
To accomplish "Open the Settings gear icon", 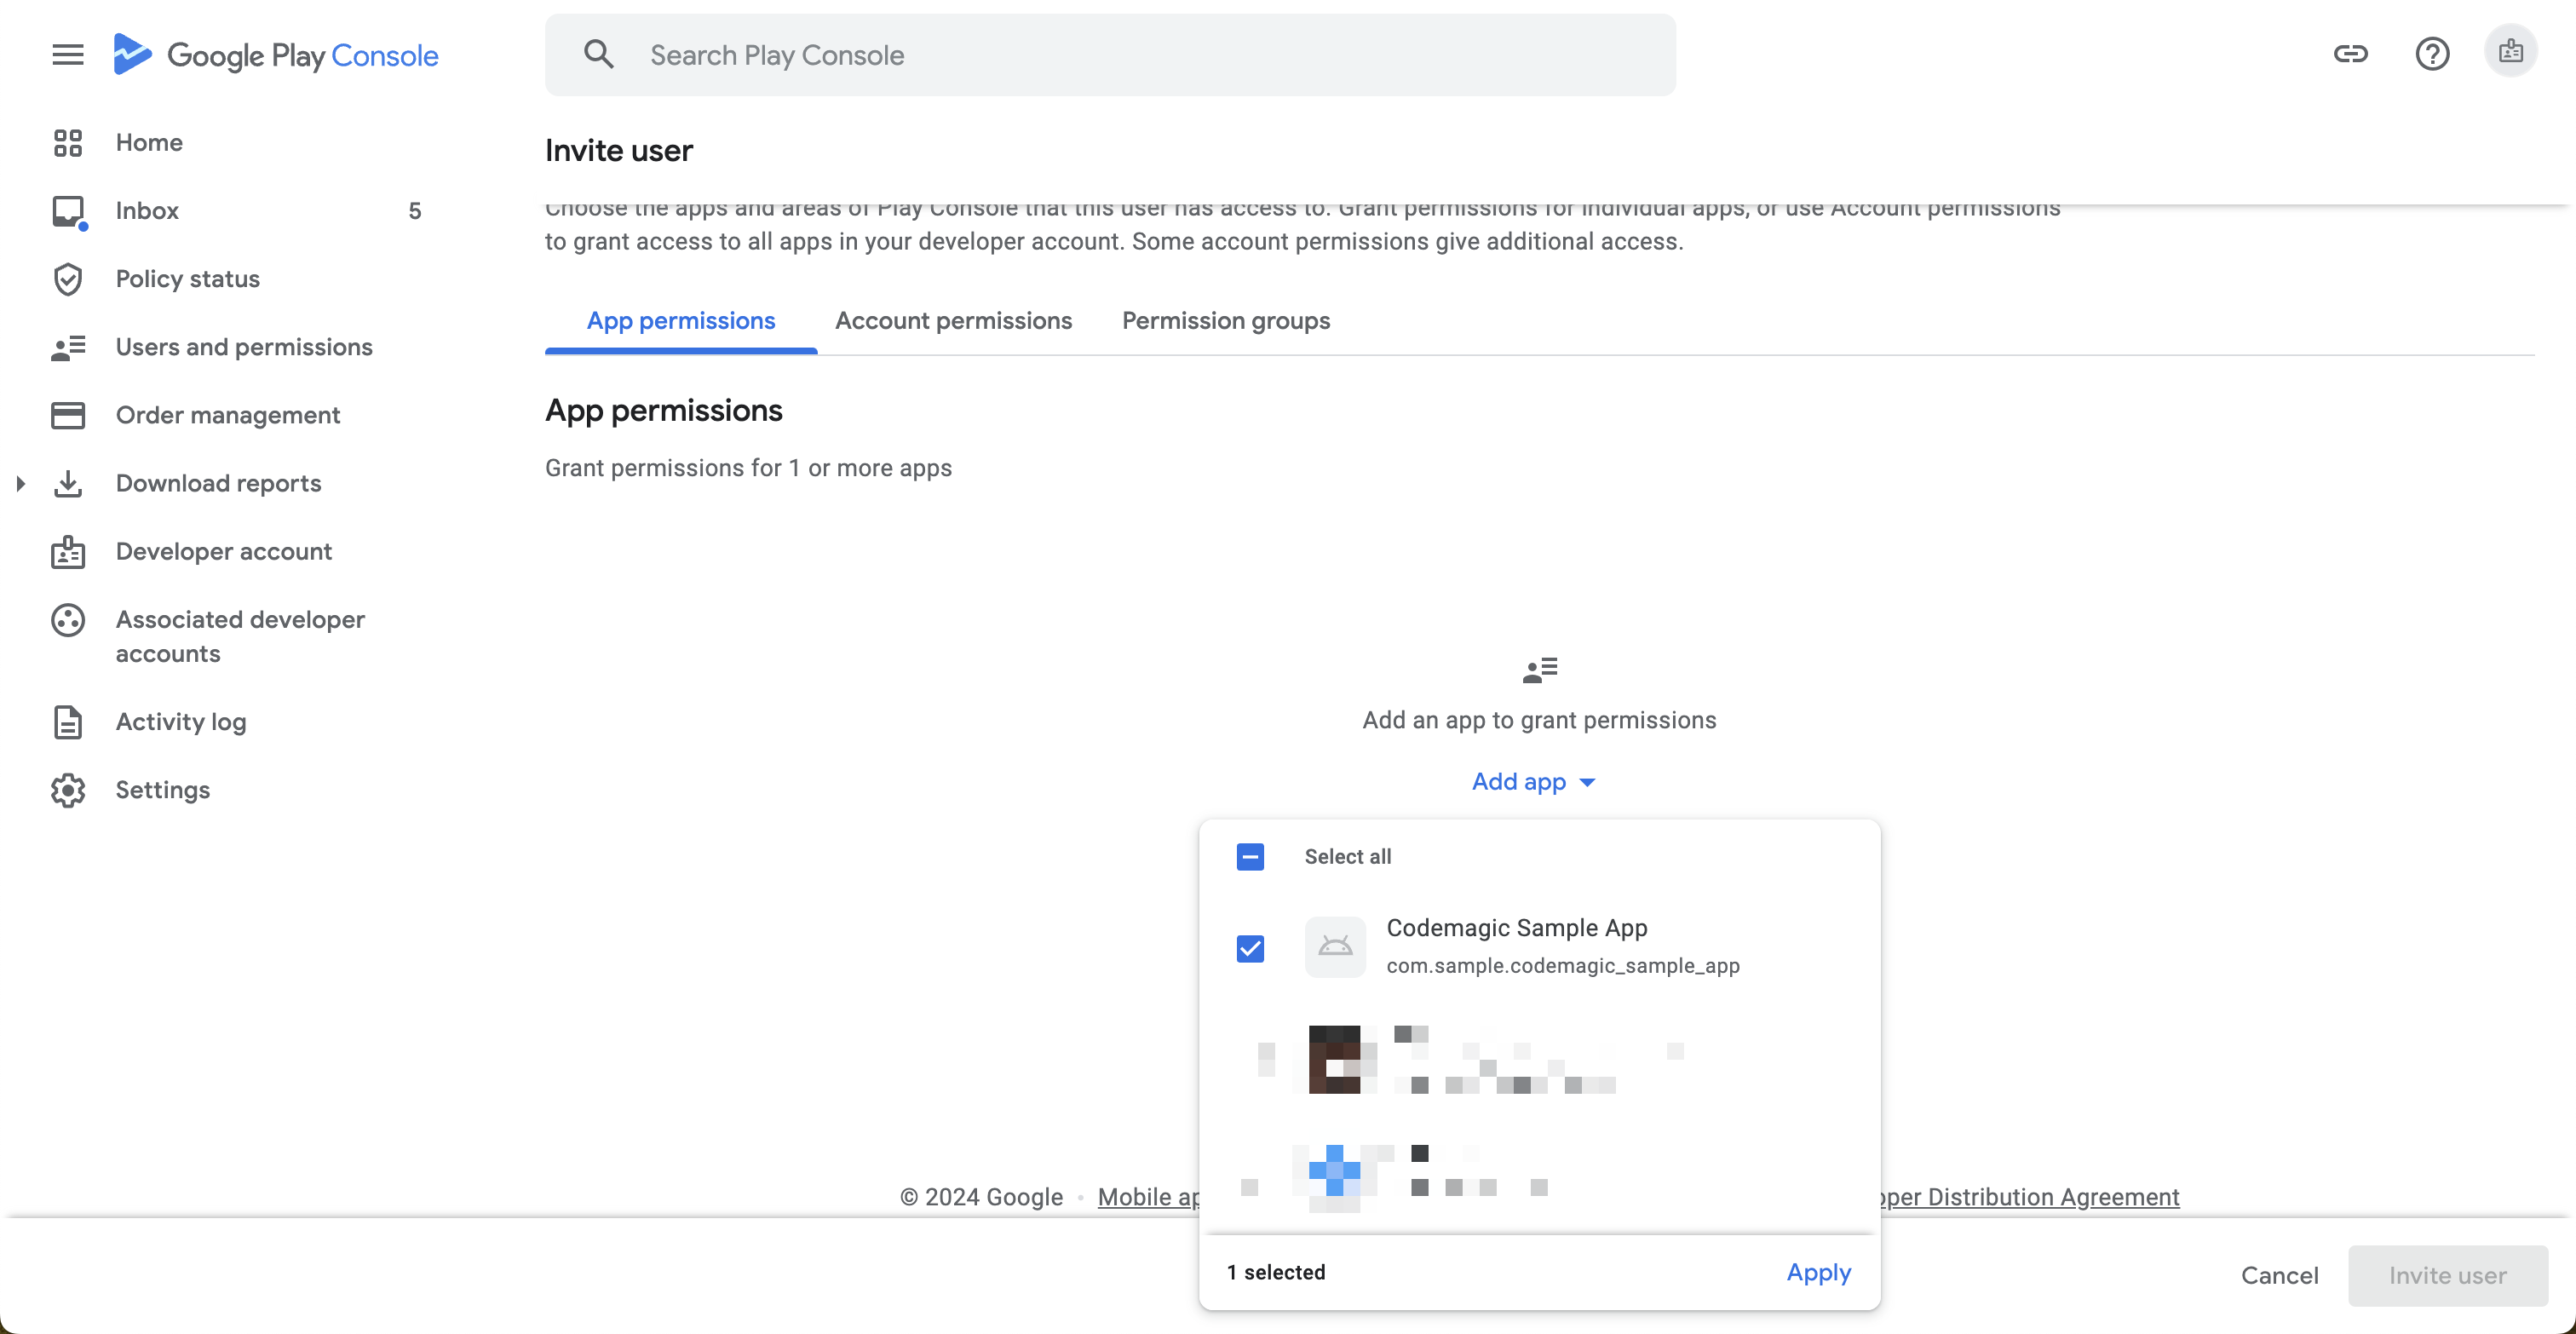I will tap(68, 788).
